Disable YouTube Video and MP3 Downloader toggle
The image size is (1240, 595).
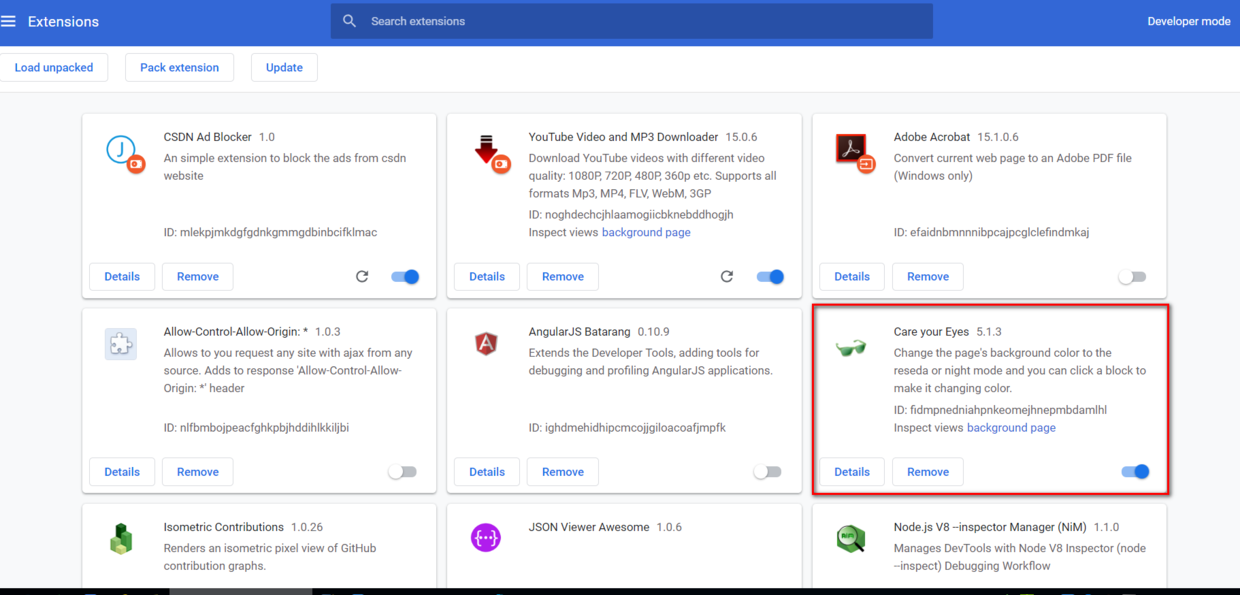[770, 277]
